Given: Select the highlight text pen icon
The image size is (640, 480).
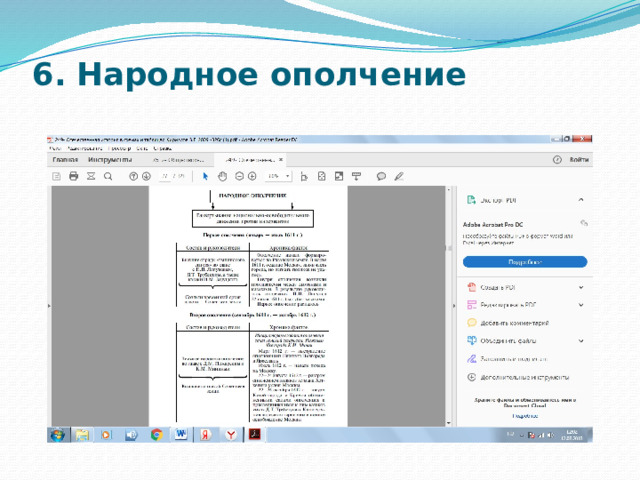Looking at the screenshot, I should (399, 176).
